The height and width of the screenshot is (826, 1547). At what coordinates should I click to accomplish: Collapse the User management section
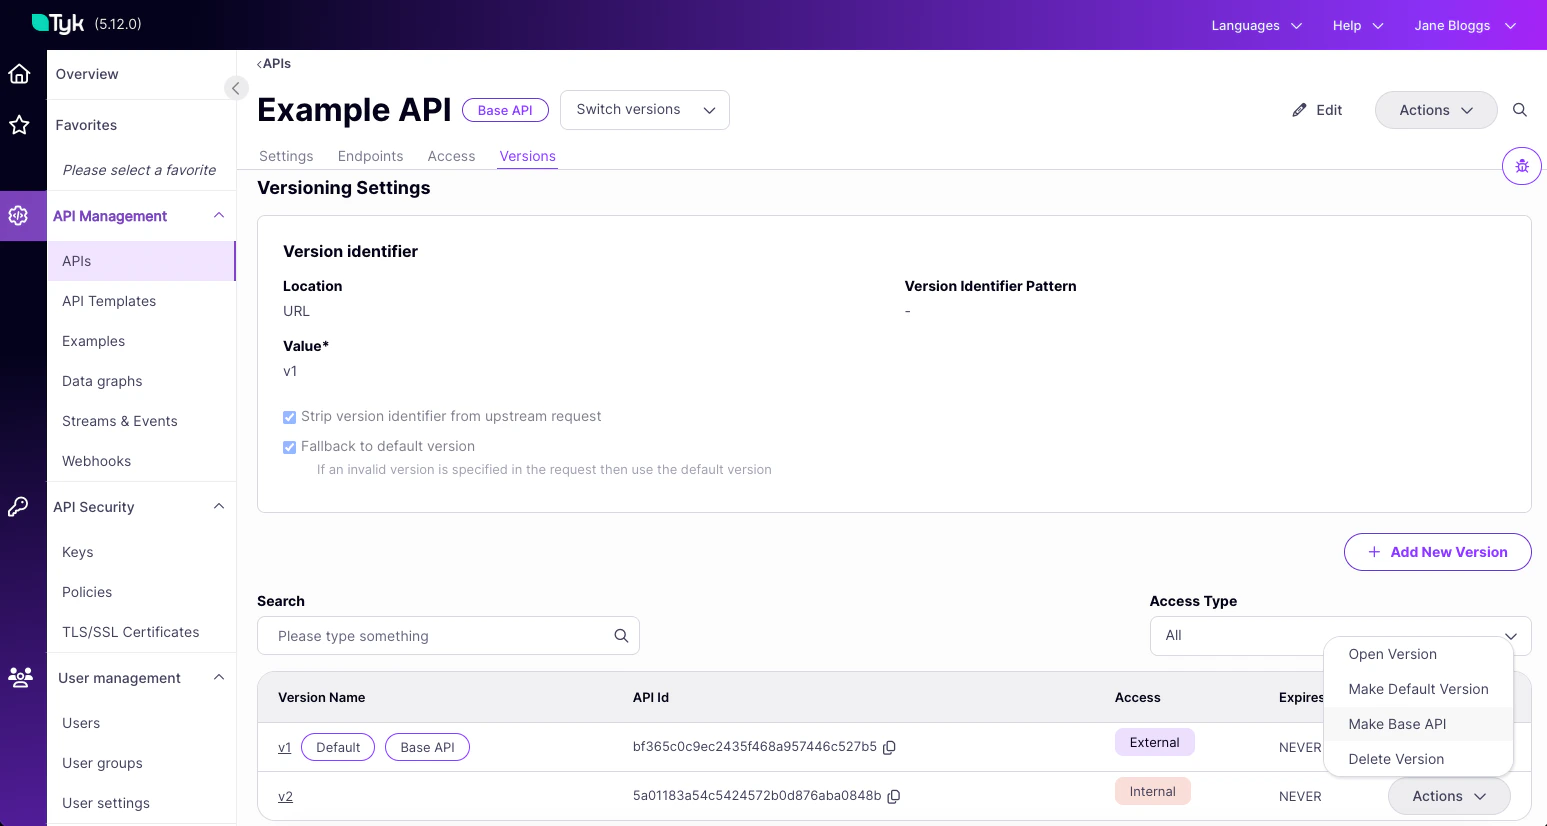[218, 677]
